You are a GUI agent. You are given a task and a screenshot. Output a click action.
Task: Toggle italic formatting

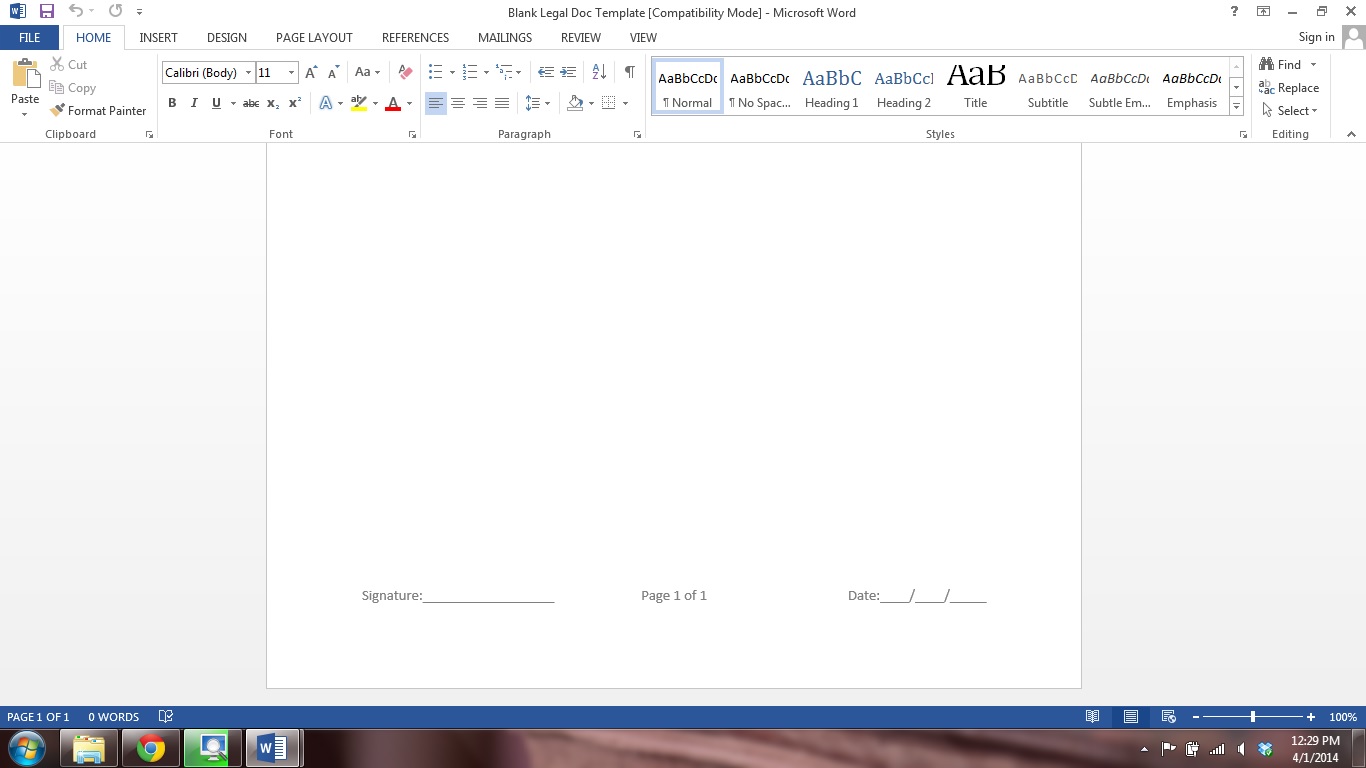click(x=194, y=103)
